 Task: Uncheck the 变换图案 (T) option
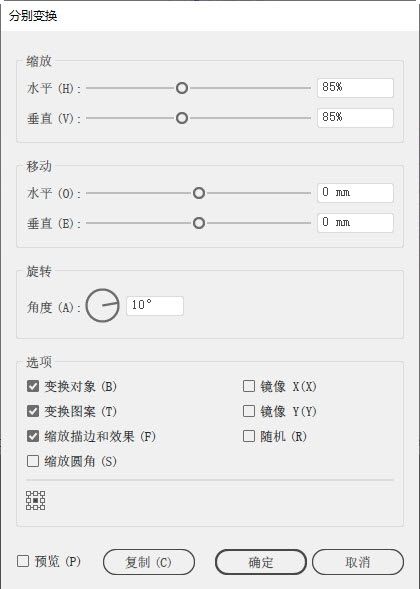[x=33, y=411]
